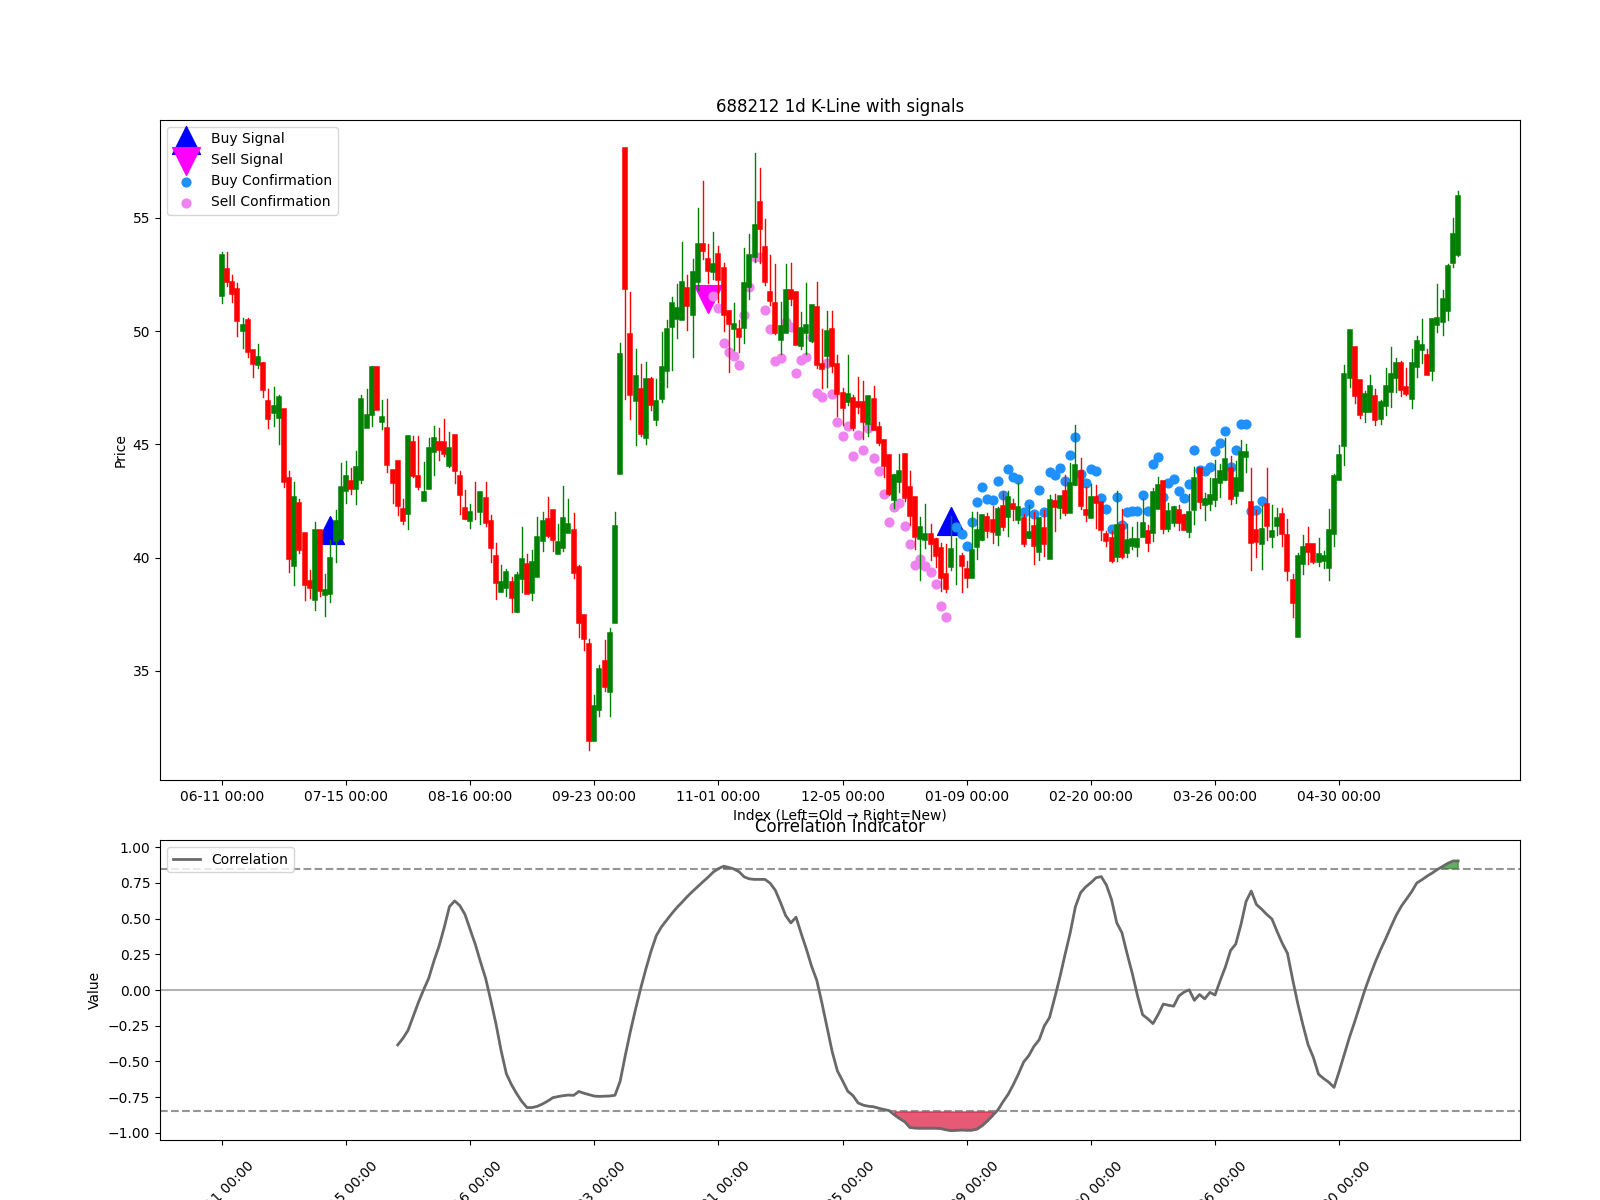
Task: Click the date tick '02-20 00:00' under price chart
Action: click(1091, 797)
